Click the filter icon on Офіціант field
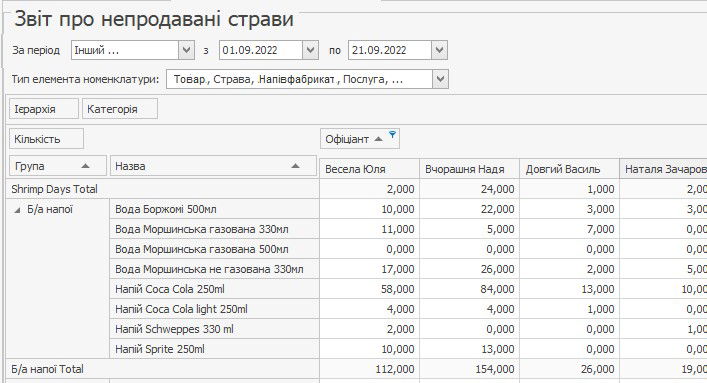Screen dimensions: 707x383 pos(392,134)
